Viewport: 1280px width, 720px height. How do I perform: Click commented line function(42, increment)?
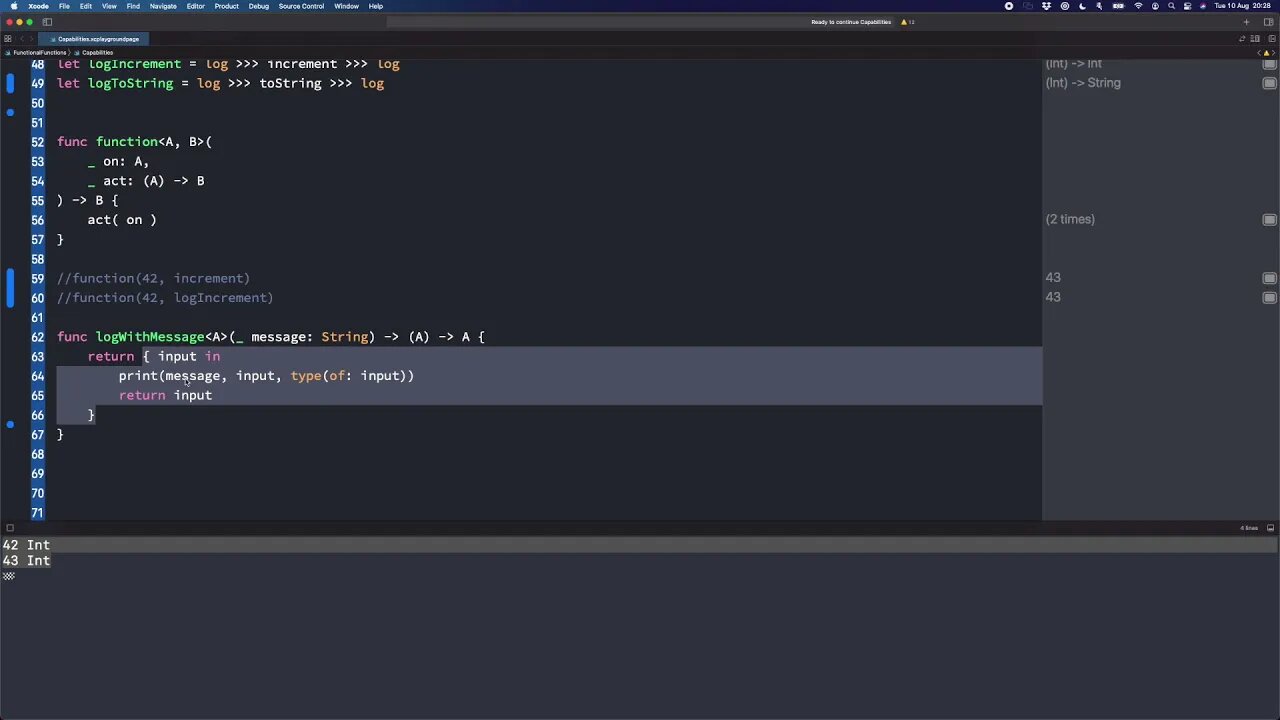pos(153,278)
